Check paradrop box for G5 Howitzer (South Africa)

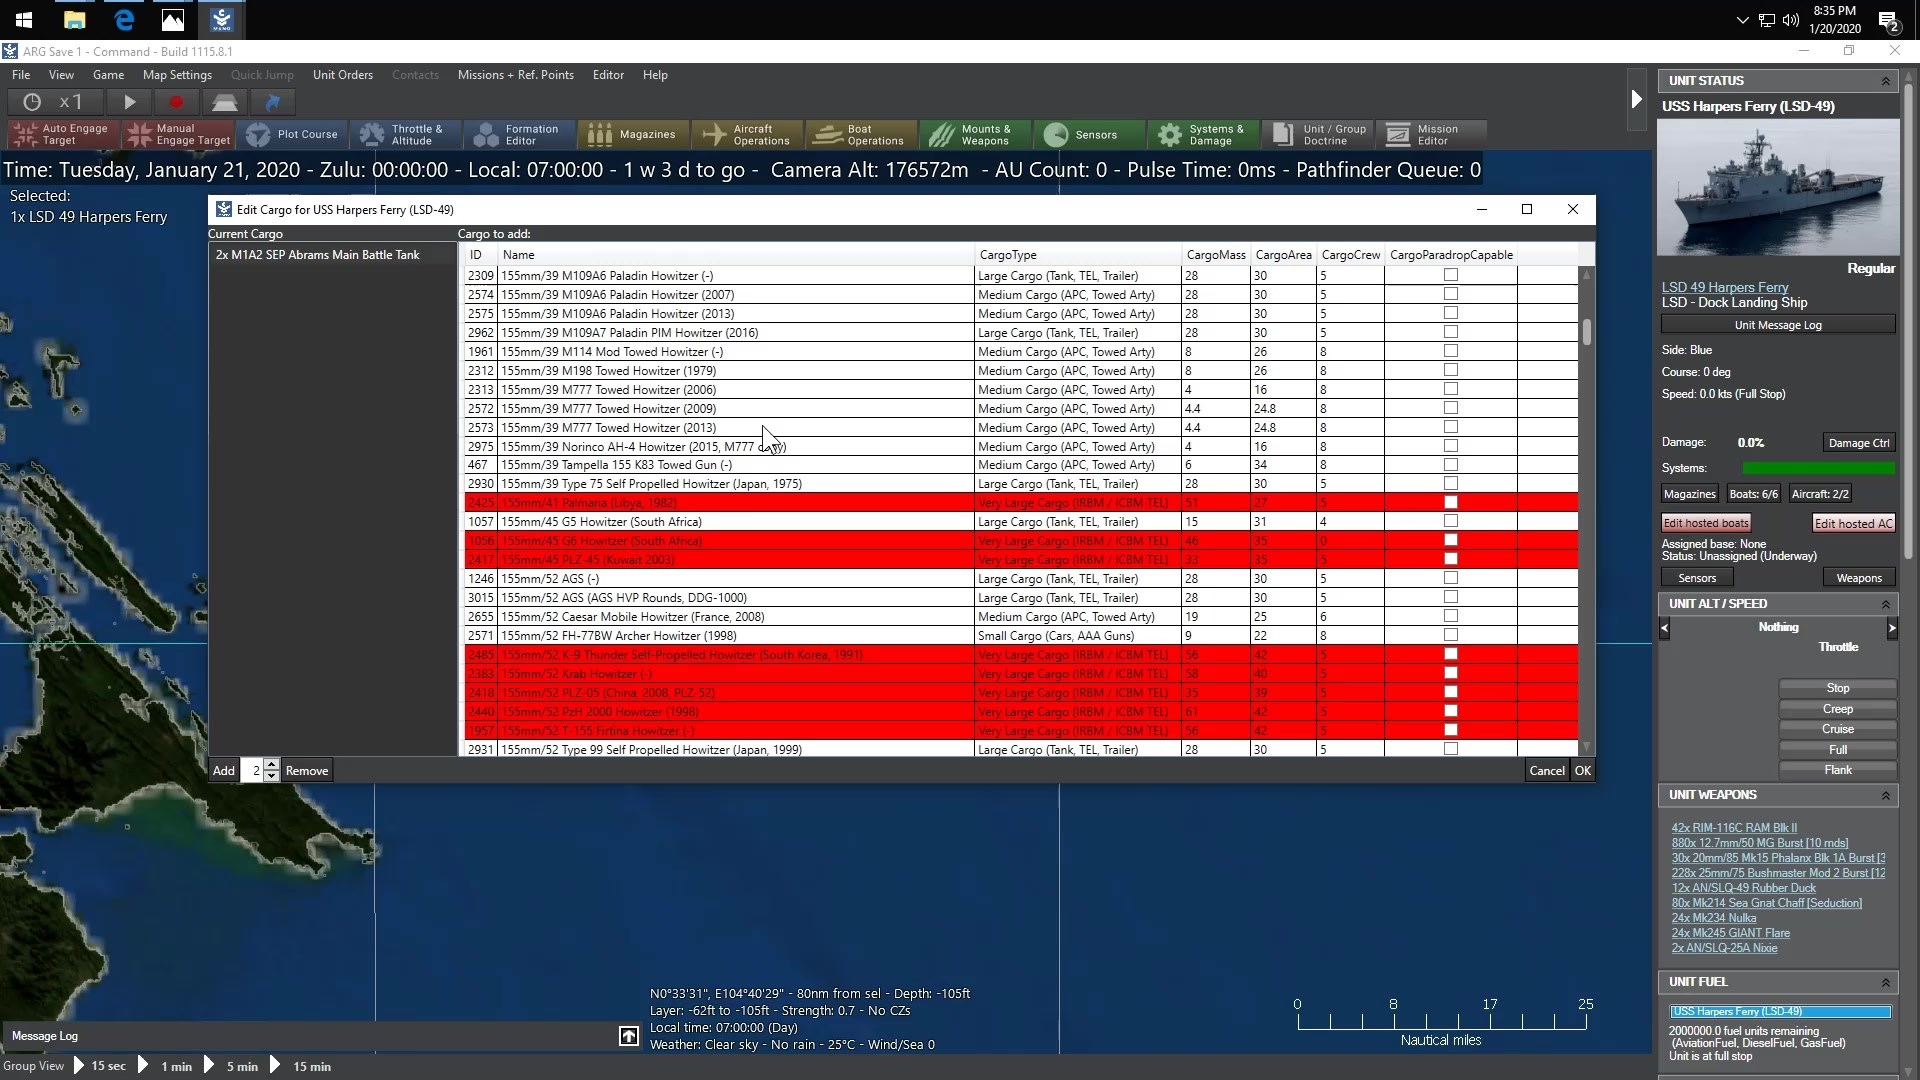click(1451, 521)
